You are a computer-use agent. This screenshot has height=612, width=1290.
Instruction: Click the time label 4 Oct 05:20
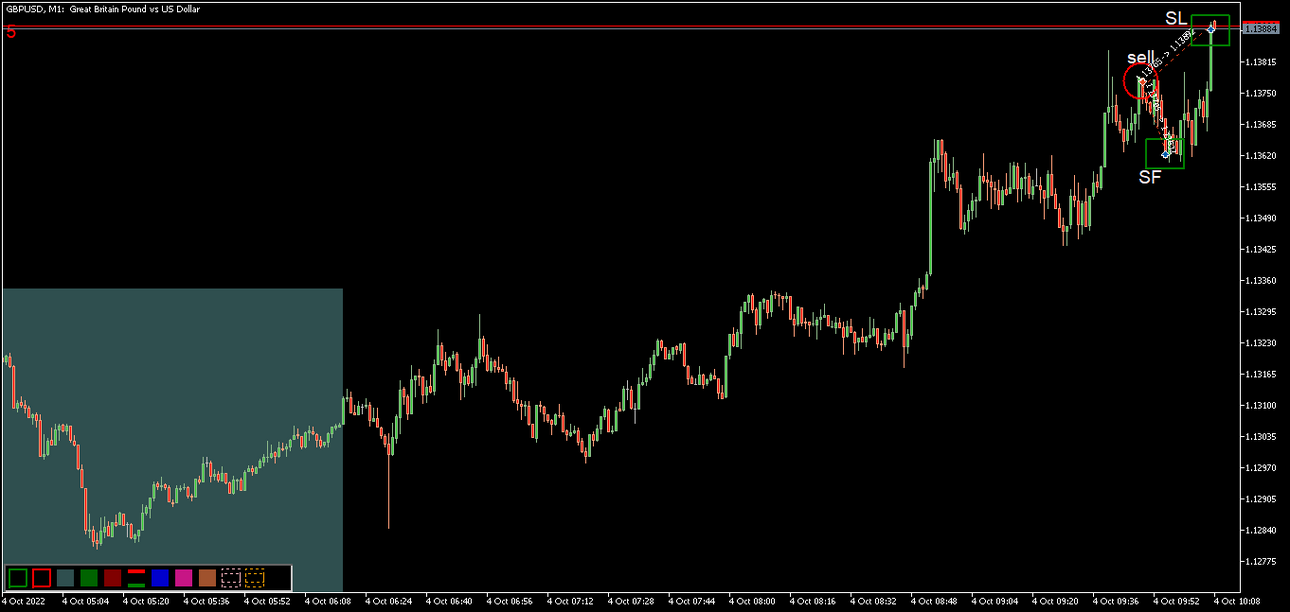(x=145, y=602)
